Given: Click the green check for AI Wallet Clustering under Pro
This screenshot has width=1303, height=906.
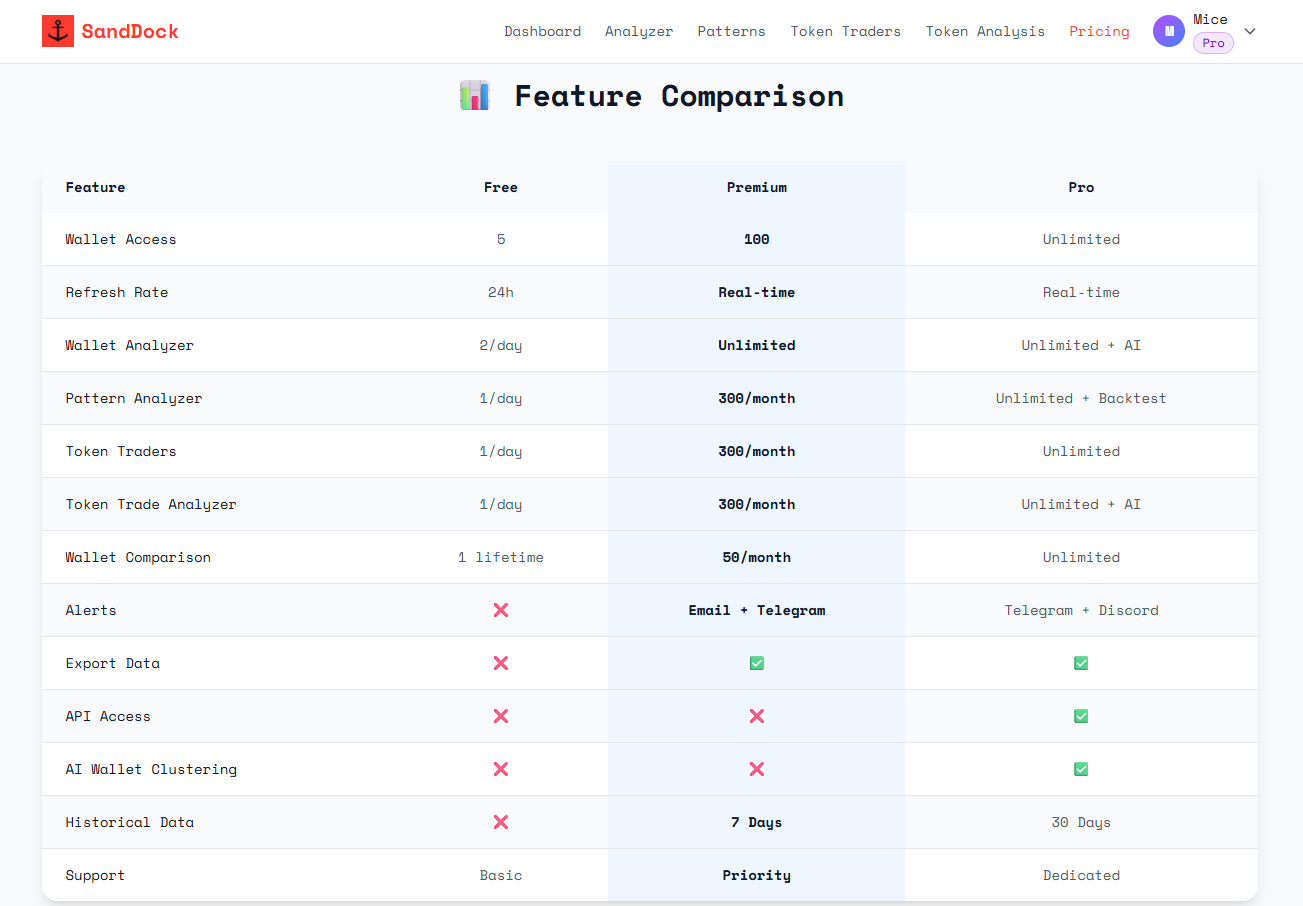Looking at the screenshot, I should point(1081,769).
